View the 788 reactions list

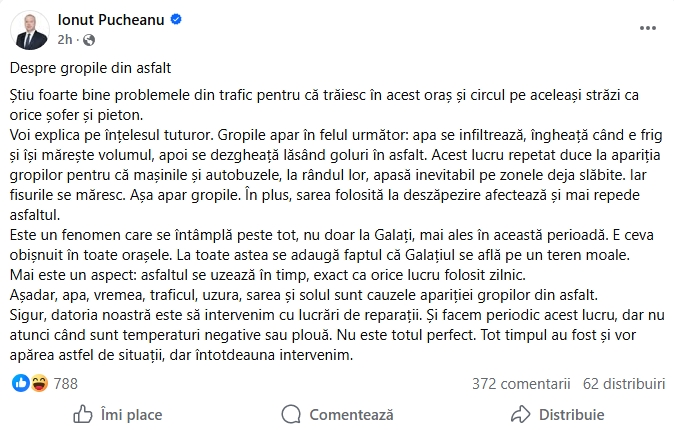pyautogui.click(x=65, y=383)
